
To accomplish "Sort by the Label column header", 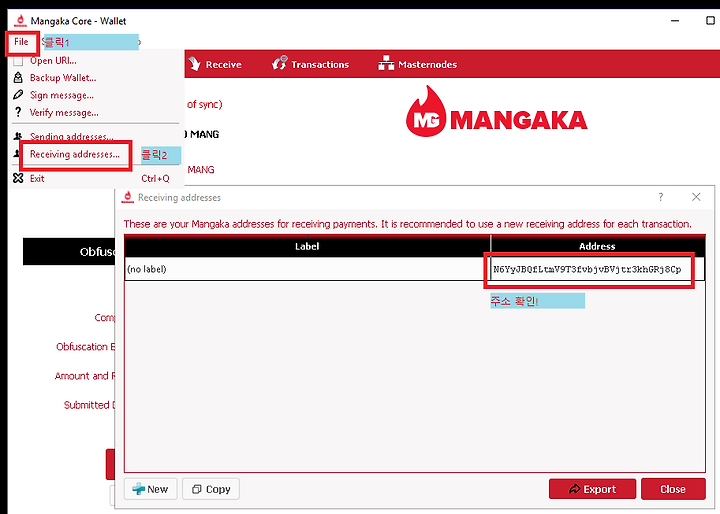I will [x=307, y=246].
